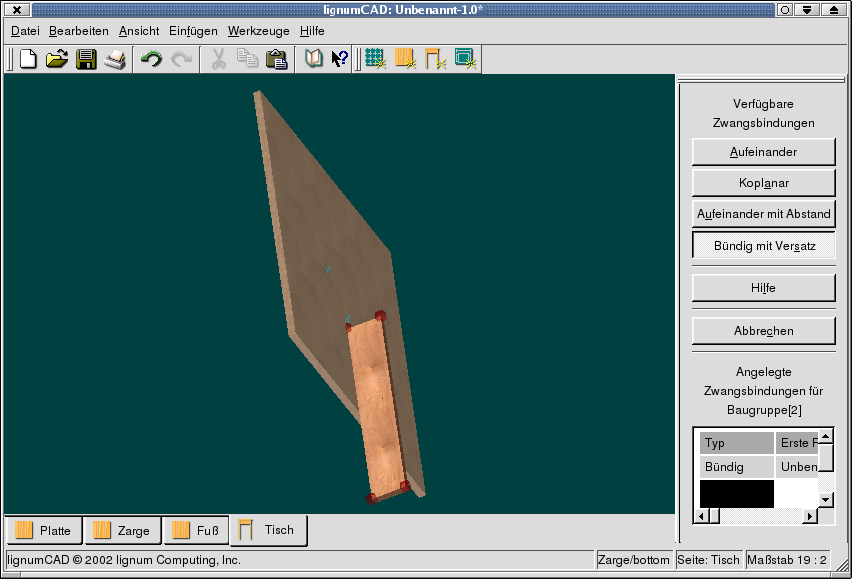
Task: Insert a new assembly table icon
Action: [x=435, y=58]
